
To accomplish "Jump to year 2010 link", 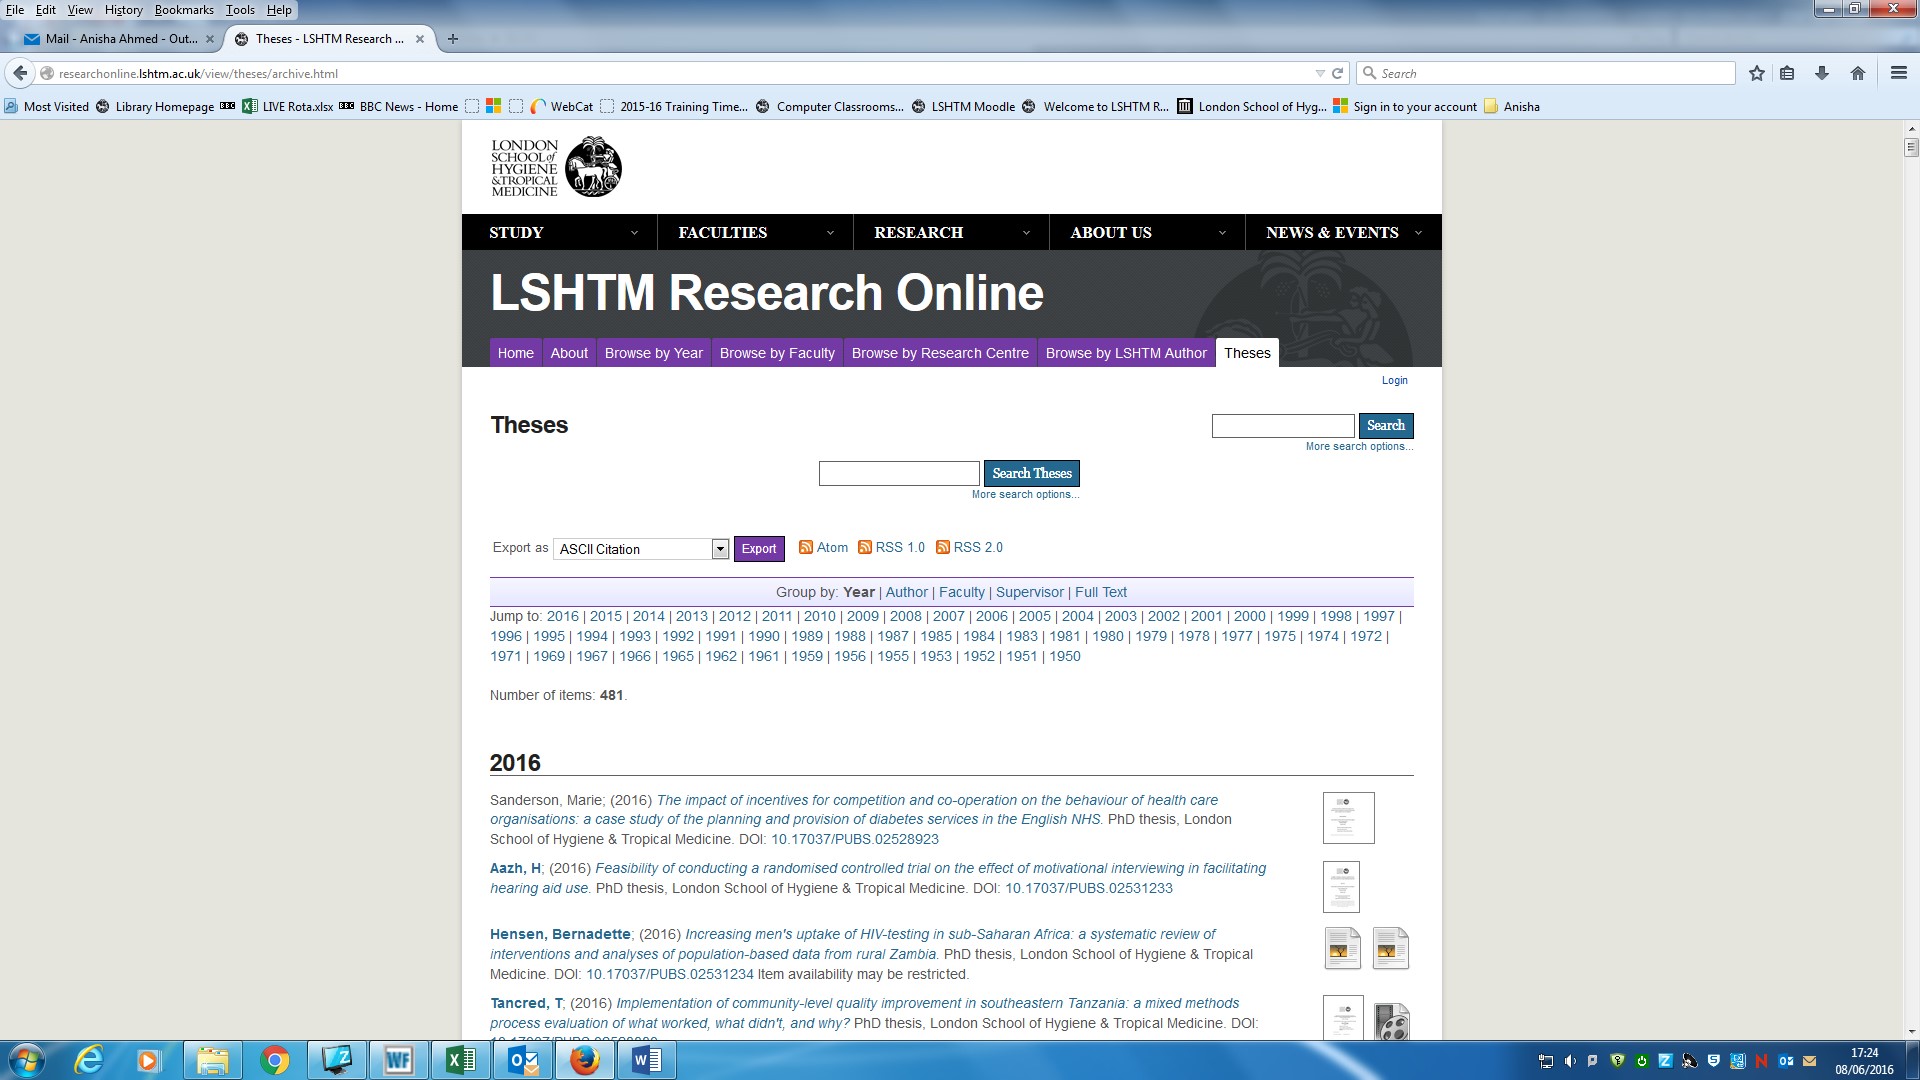I will 819,616.
